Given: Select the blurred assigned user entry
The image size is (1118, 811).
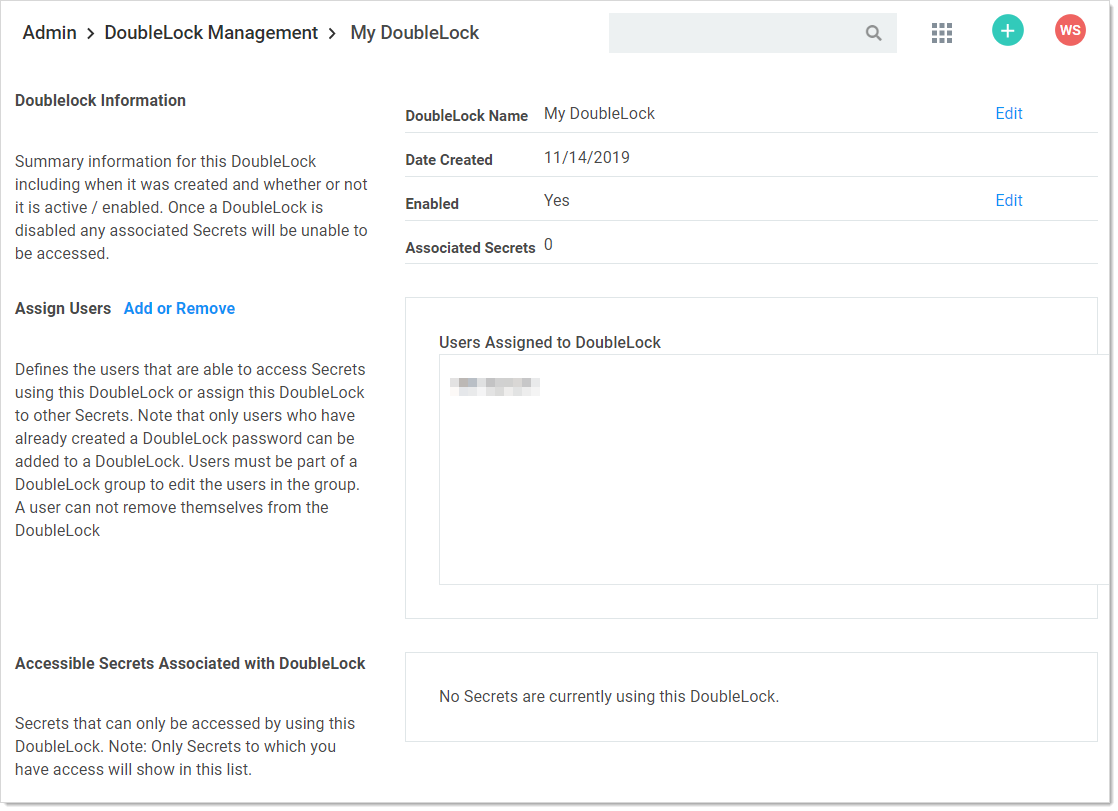Looking at the screenshot, I should (495, 387).
